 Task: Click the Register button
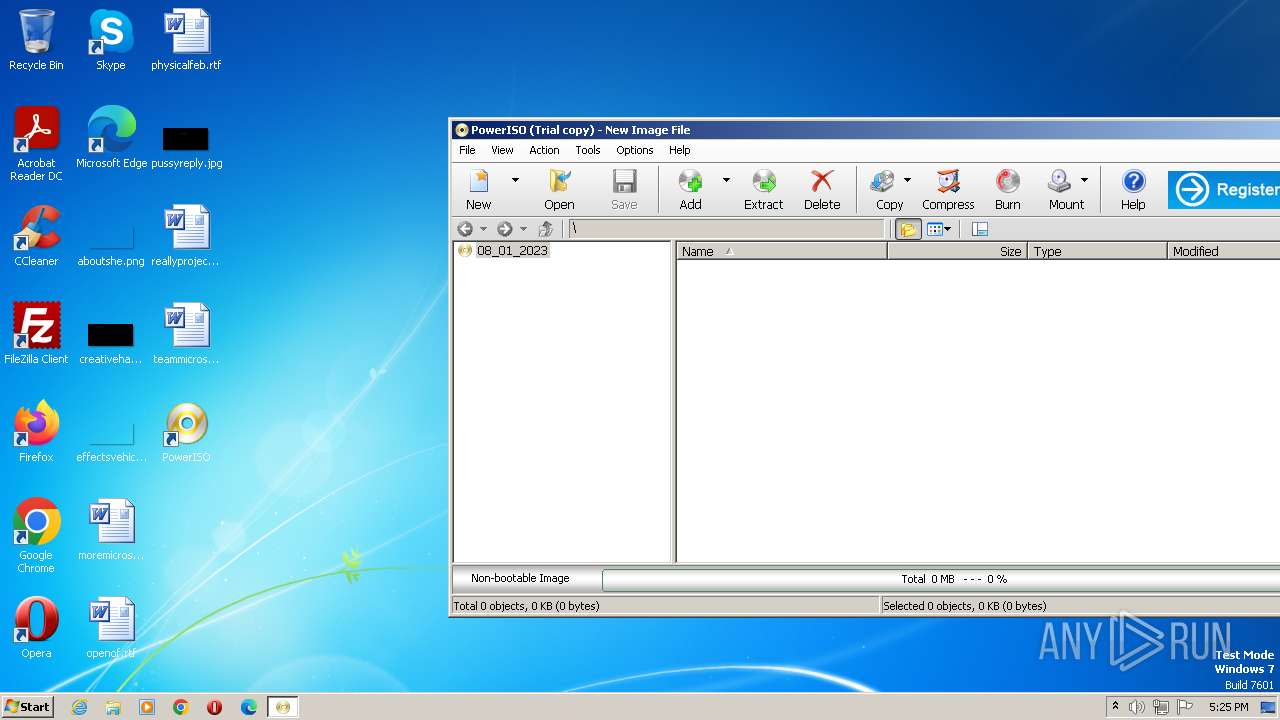pos(1224,190)
